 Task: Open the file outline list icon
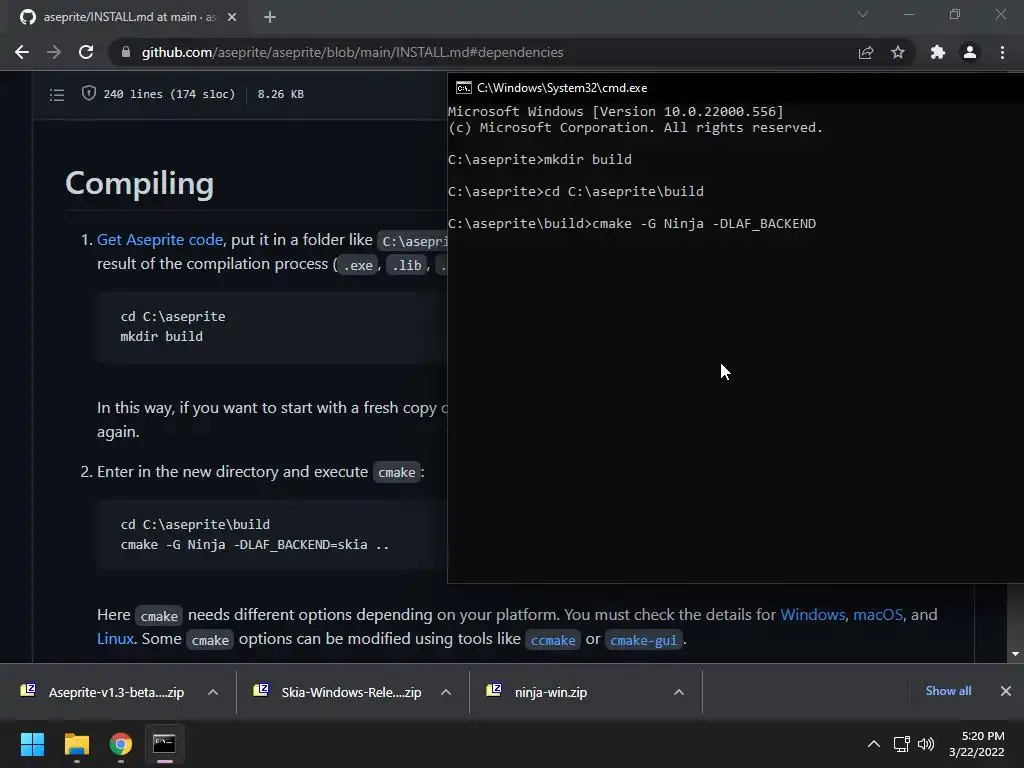57,95
